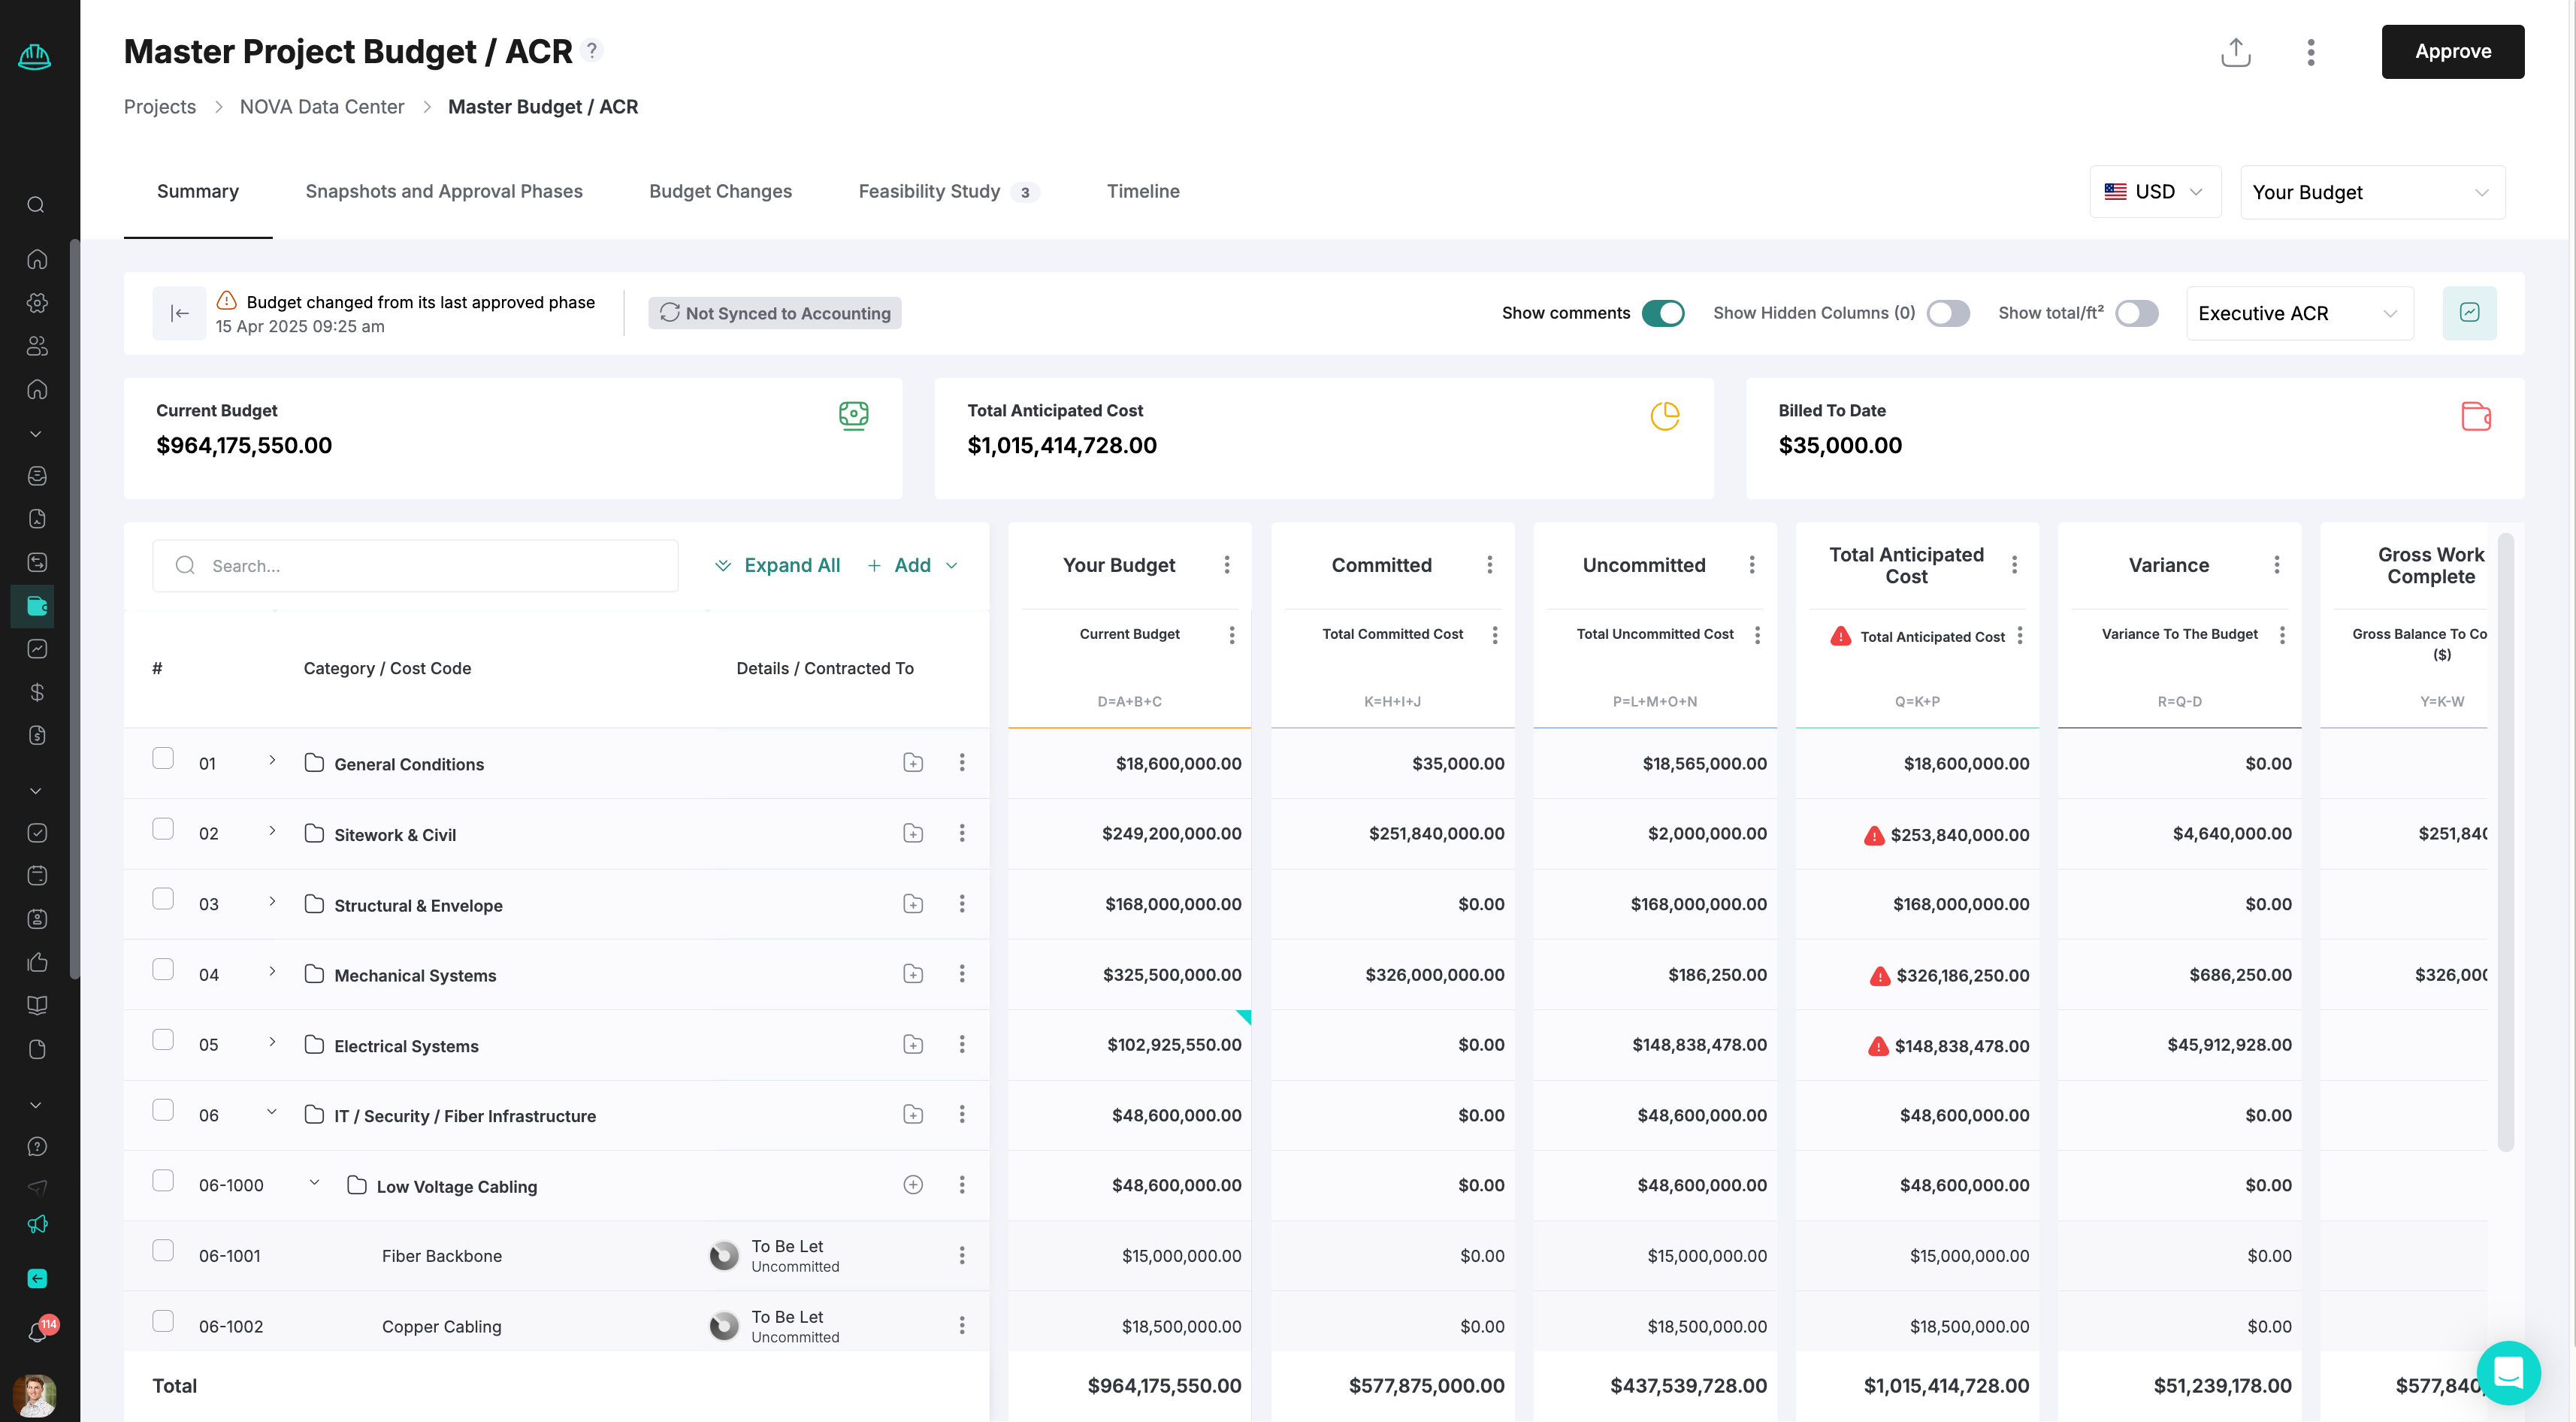
Task: Open the sidebar people/team icon
Action: pyautogui.click(x=37, y=346)
